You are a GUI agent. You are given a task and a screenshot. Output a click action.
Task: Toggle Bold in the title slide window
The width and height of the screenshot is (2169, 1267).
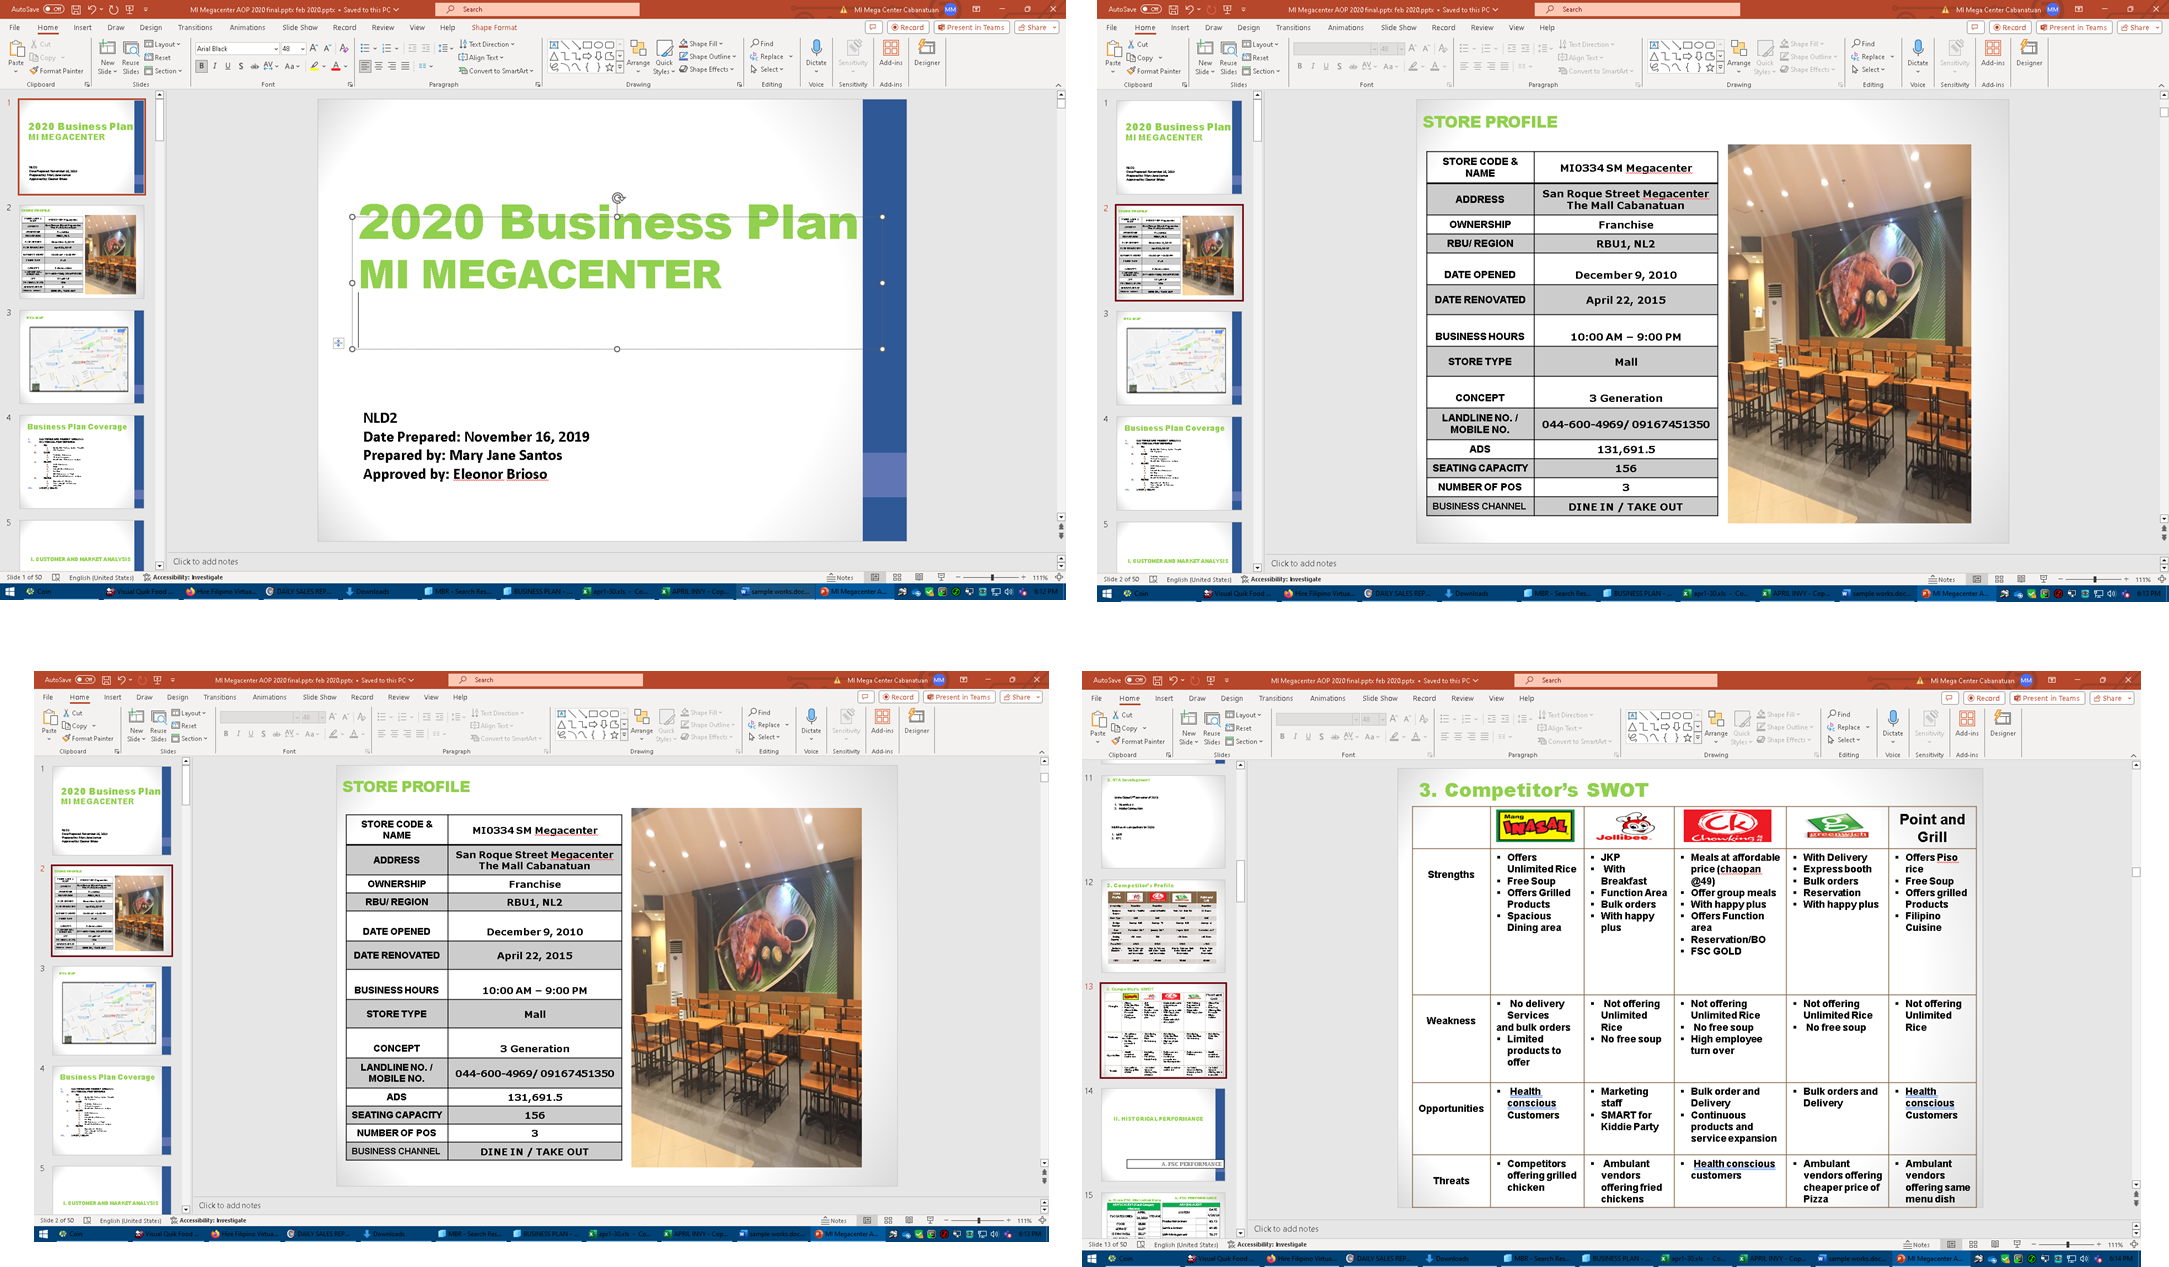(x=201, y=67)
